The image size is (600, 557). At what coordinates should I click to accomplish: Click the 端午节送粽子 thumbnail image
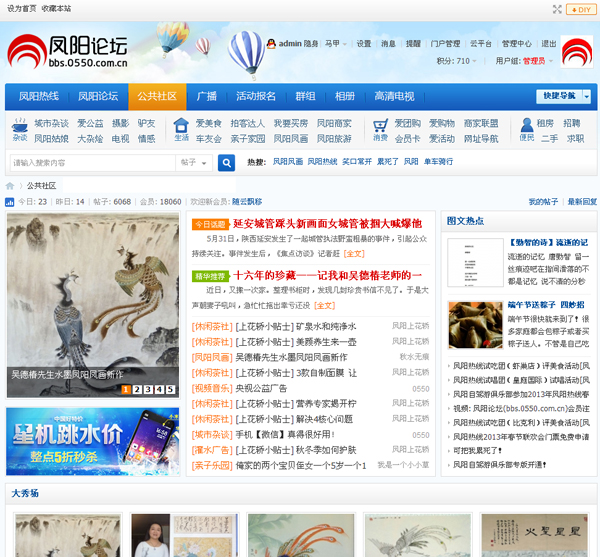tap(475, 325)
